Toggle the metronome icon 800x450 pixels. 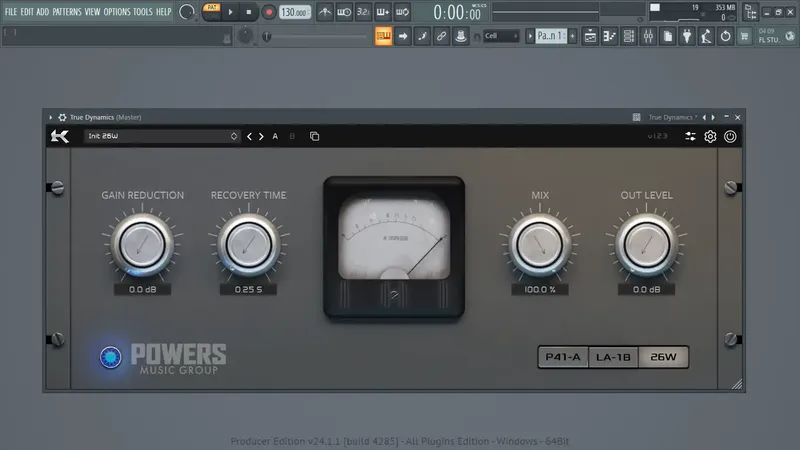324,12
